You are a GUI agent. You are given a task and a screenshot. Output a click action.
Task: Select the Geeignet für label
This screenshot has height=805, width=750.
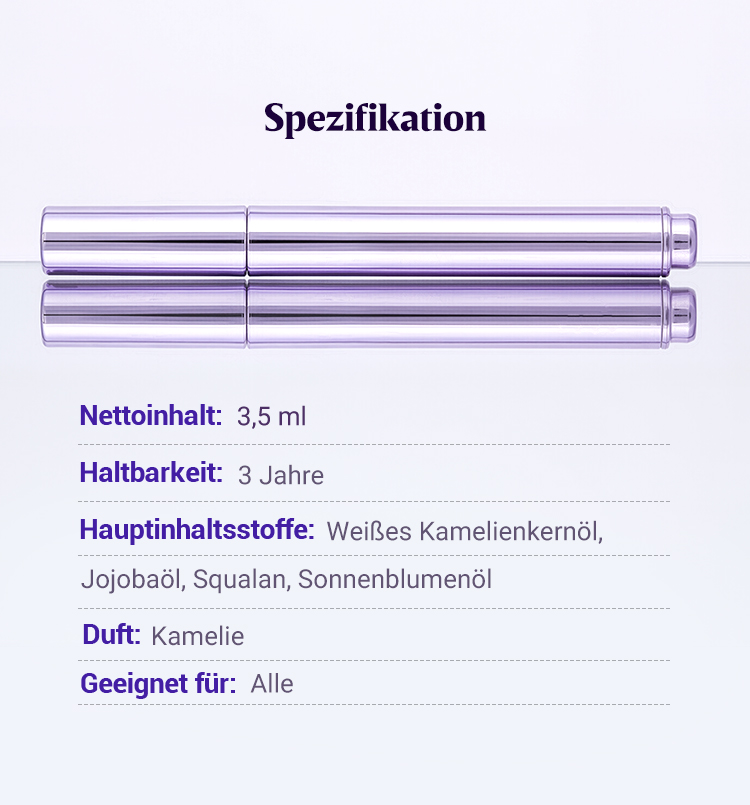(158, 685)
